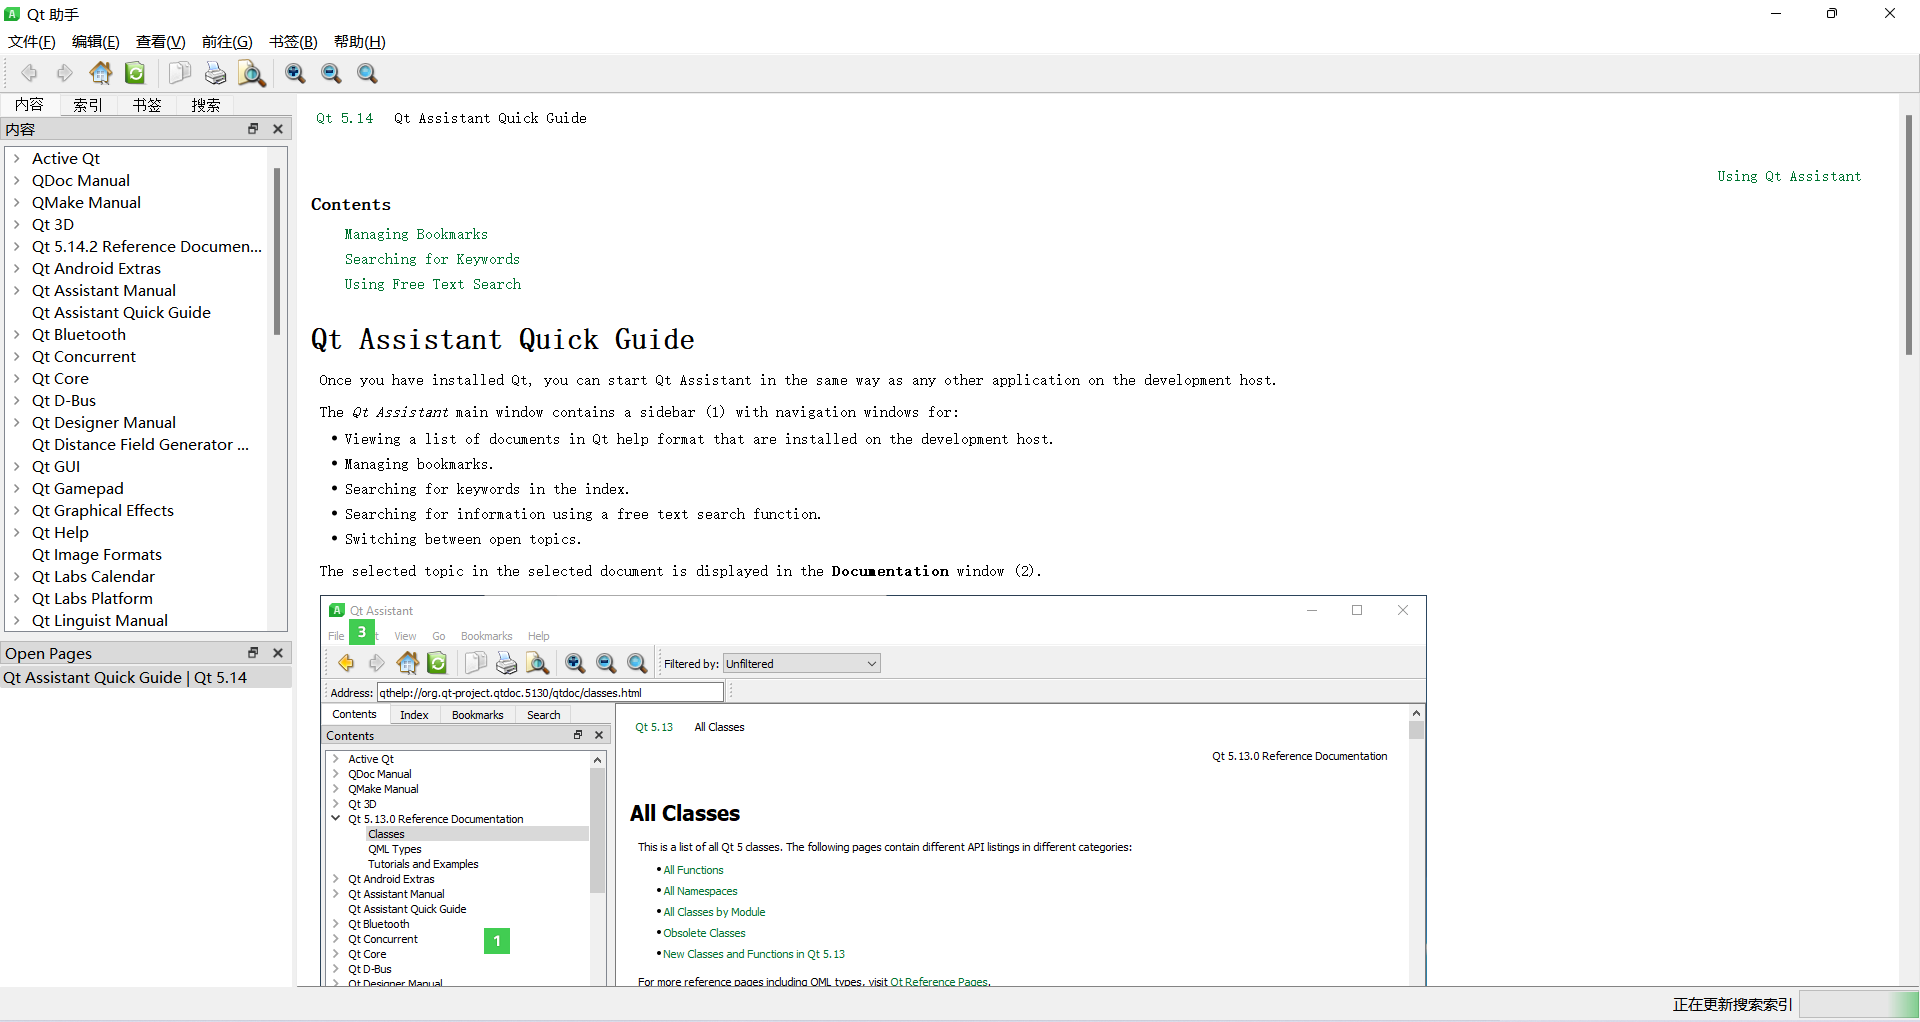The width and height of the screenshot is (1920, 1022).
Task: Select Qt GUI in contents tree
Action: (56, 466)
